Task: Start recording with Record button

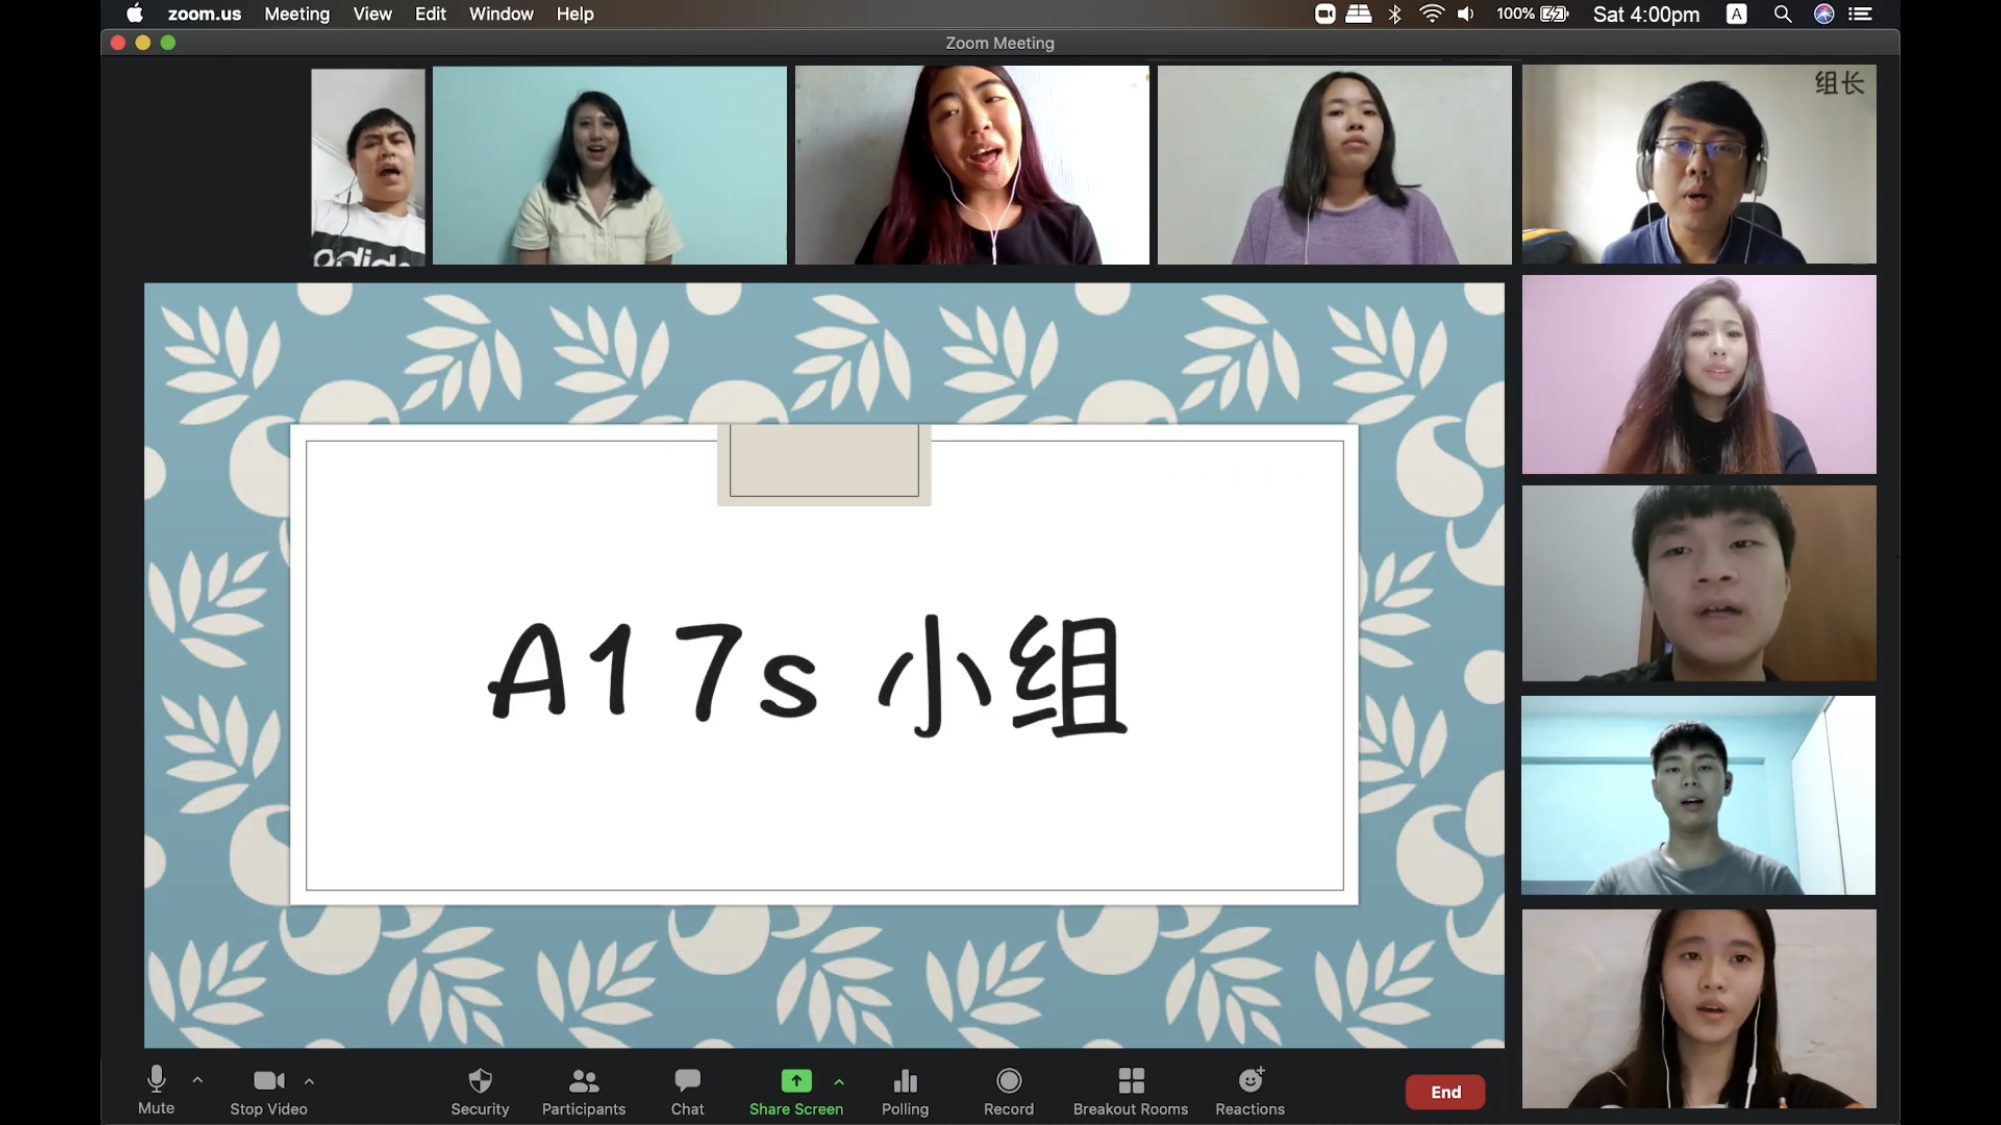Action: (1008, 1090)
